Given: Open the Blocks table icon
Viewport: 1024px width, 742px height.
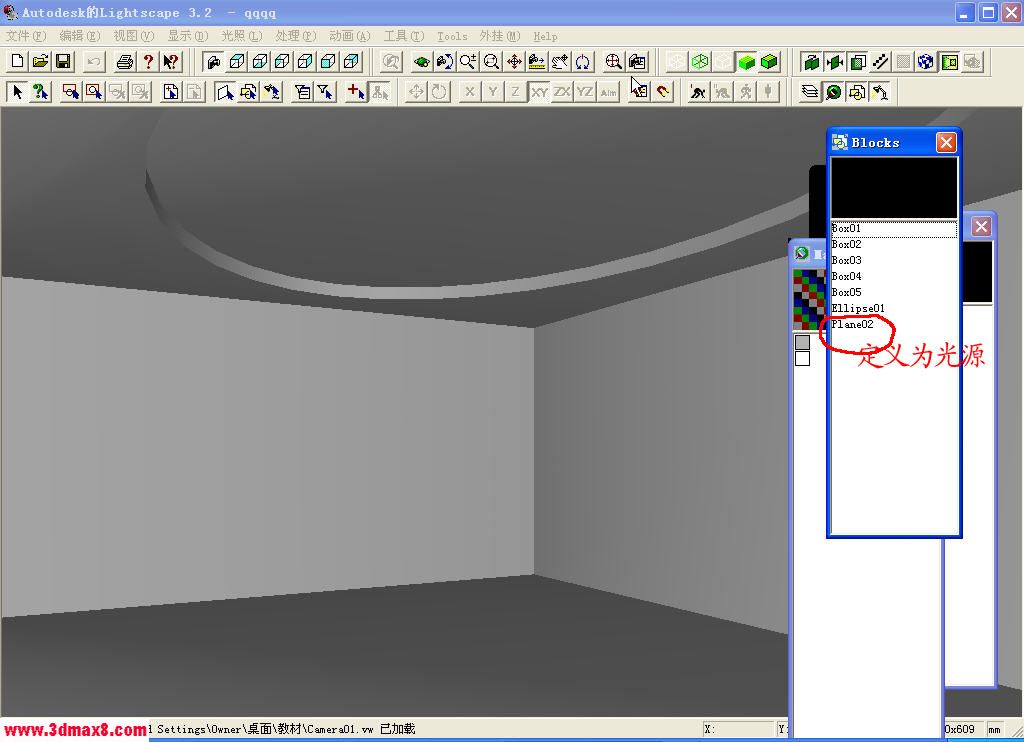Looking at the screenshot, I should pos(857,91).
